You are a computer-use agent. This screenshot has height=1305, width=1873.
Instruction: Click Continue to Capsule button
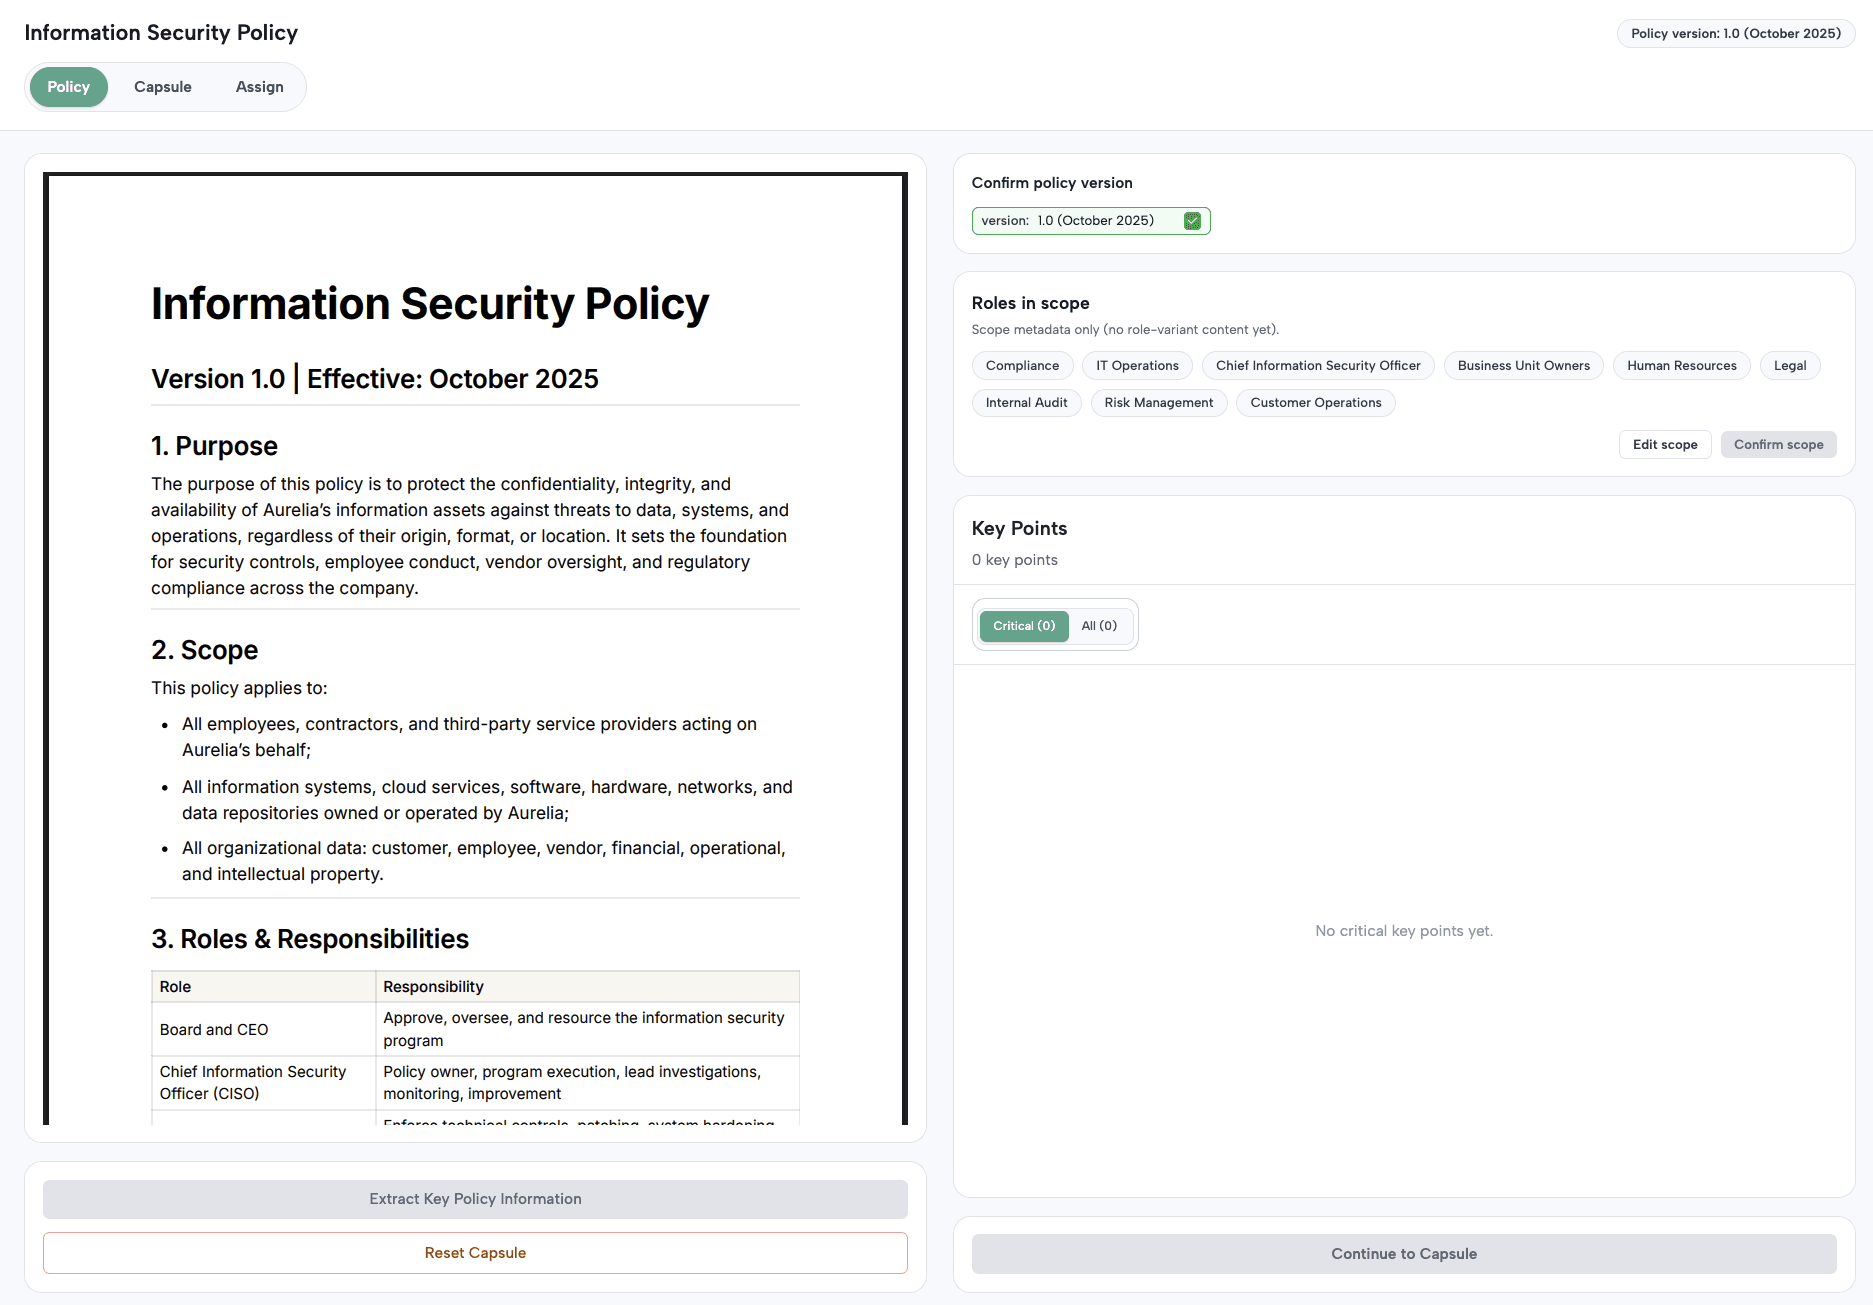tap(1403, 1254)
